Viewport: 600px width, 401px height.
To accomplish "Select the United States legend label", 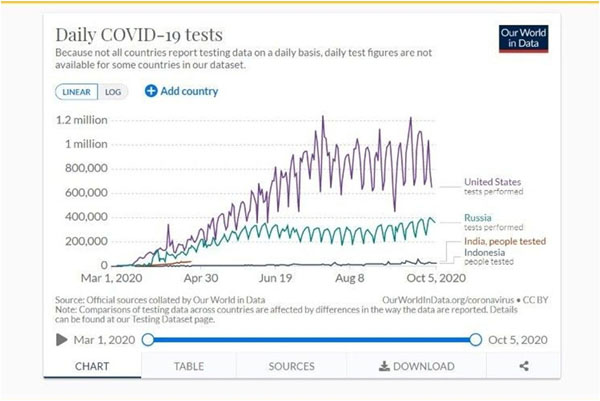I will (494, 182).
